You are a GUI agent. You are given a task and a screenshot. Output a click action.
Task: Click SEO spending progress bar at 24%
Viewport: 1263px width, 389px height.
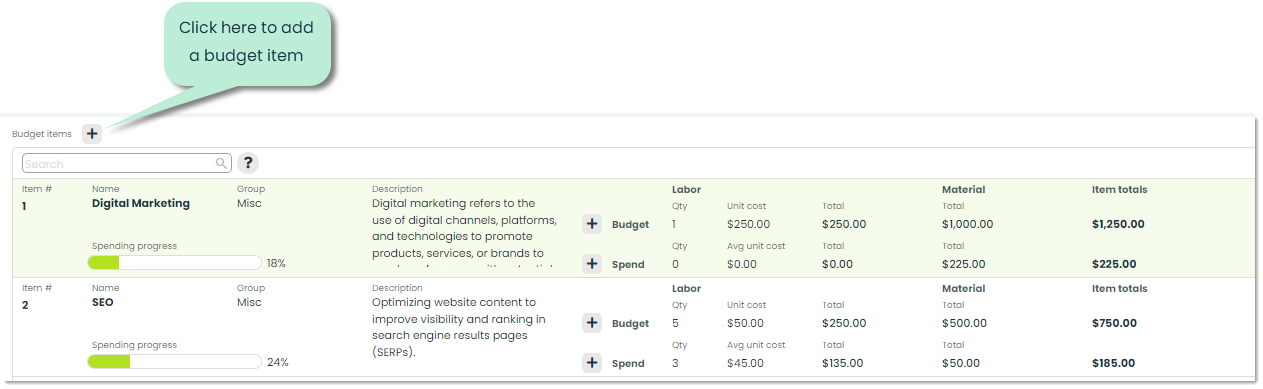click(x=174, y=362)
